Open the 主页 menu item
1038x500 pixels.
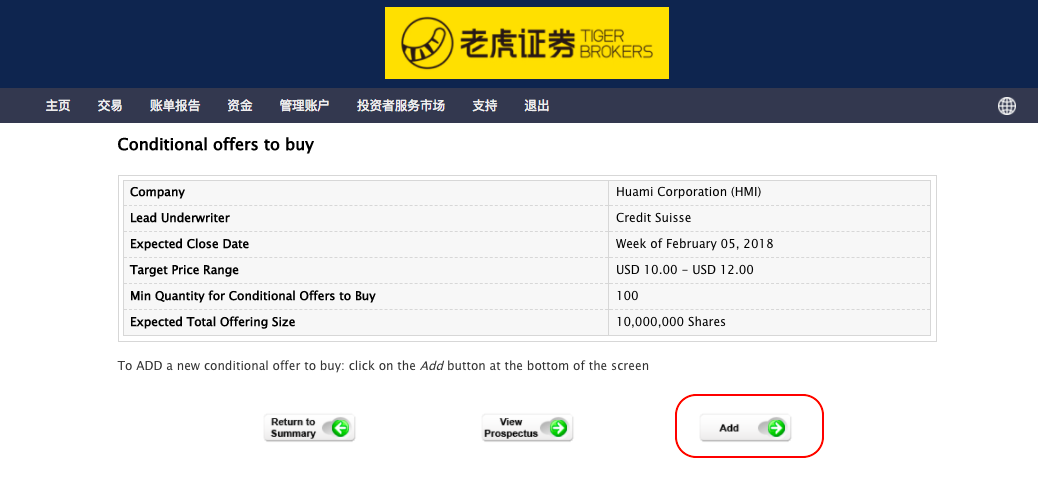pos(58,105)
